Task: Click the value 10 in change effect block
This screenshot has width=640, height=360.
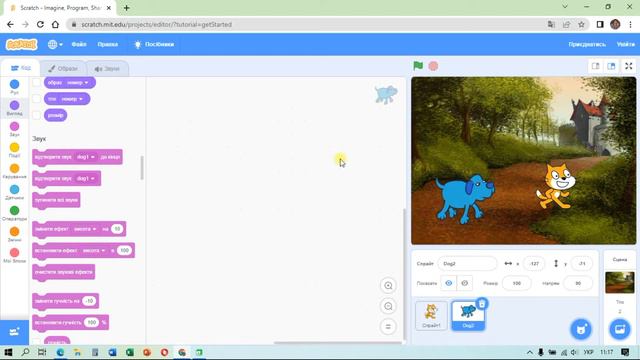Action: [x=117, y=229]
